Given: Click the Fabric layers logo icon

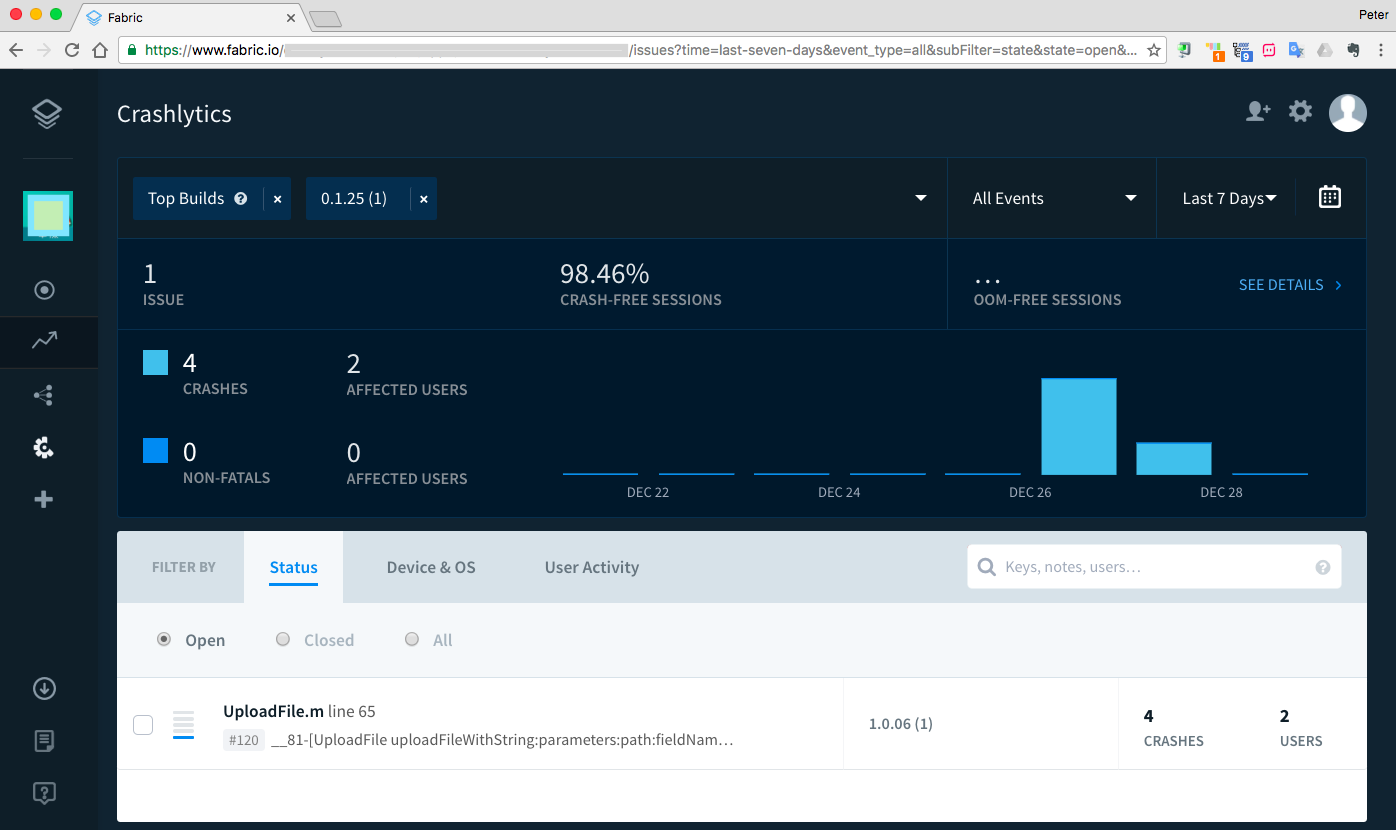Looking at the screenshot, I should 47,114.
